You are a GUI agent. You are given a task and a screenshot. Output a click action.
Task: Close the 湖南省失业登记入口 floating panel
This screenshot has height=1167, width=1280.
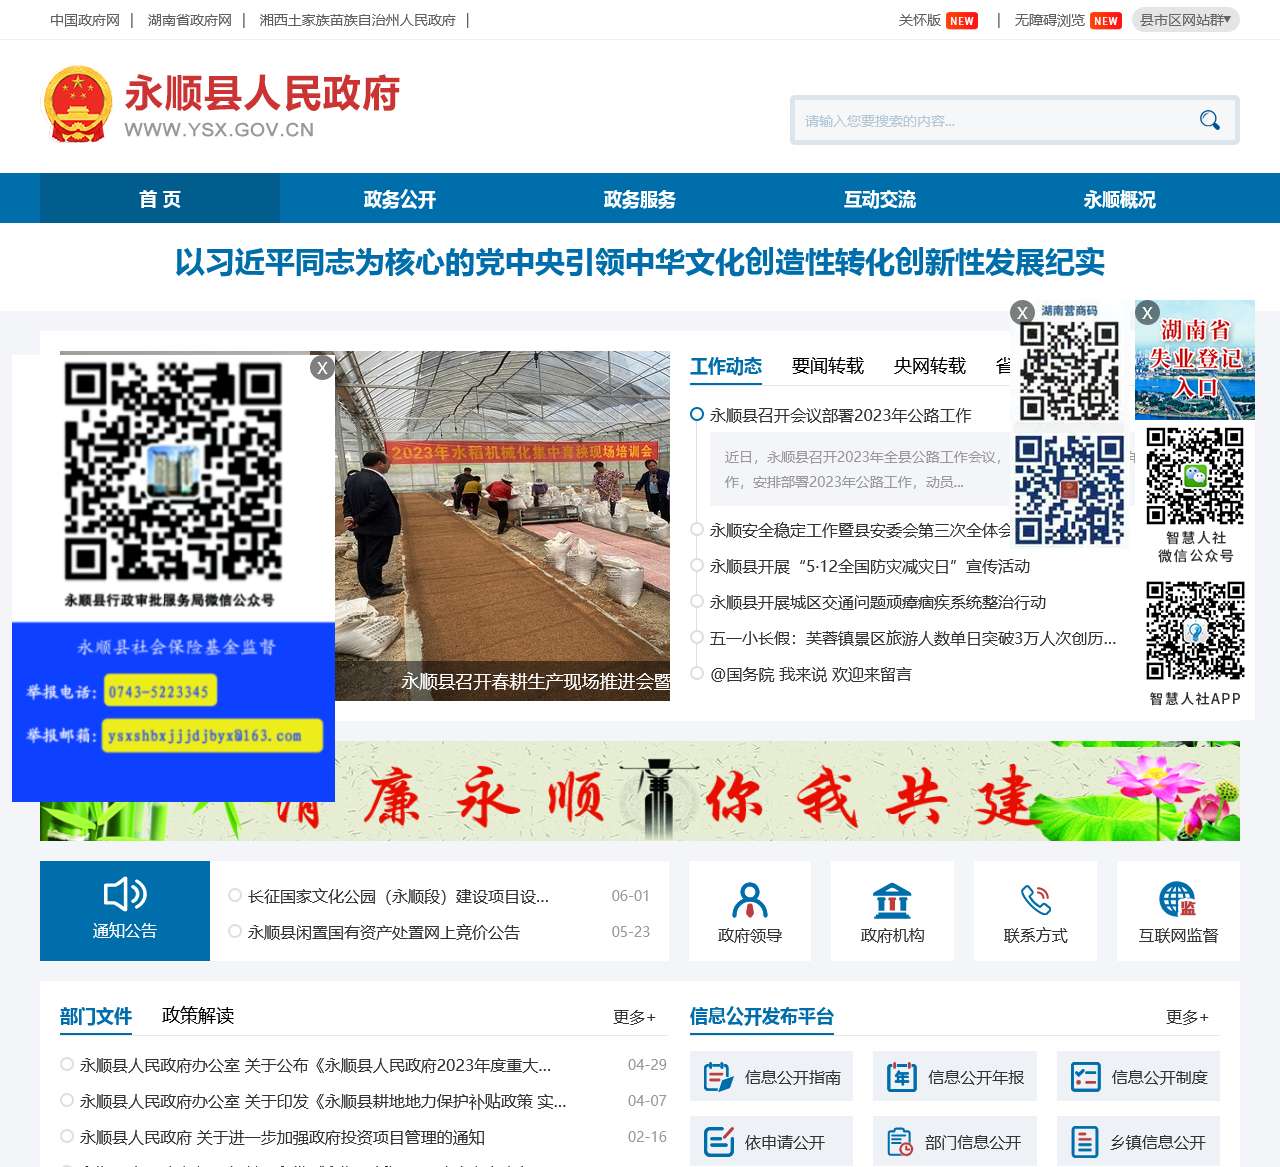(x=1147, y=312)
